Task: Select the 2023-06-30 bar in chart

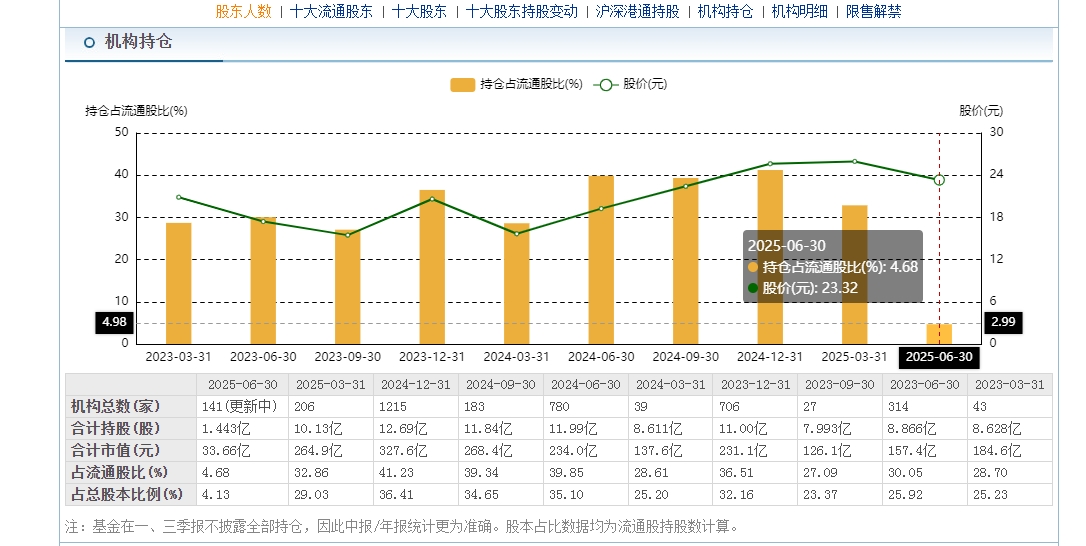Action: (263, 281)
